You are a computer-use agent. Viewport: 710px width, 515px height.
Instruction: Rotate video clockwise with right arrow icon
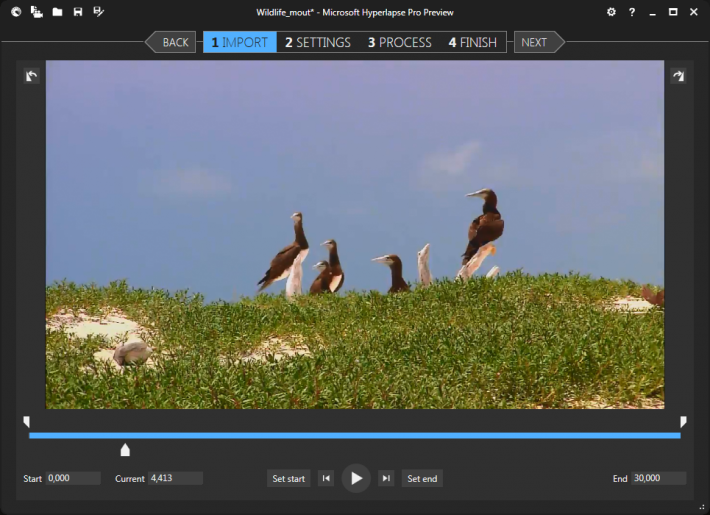pyautogui.click(x=678, y=76)
